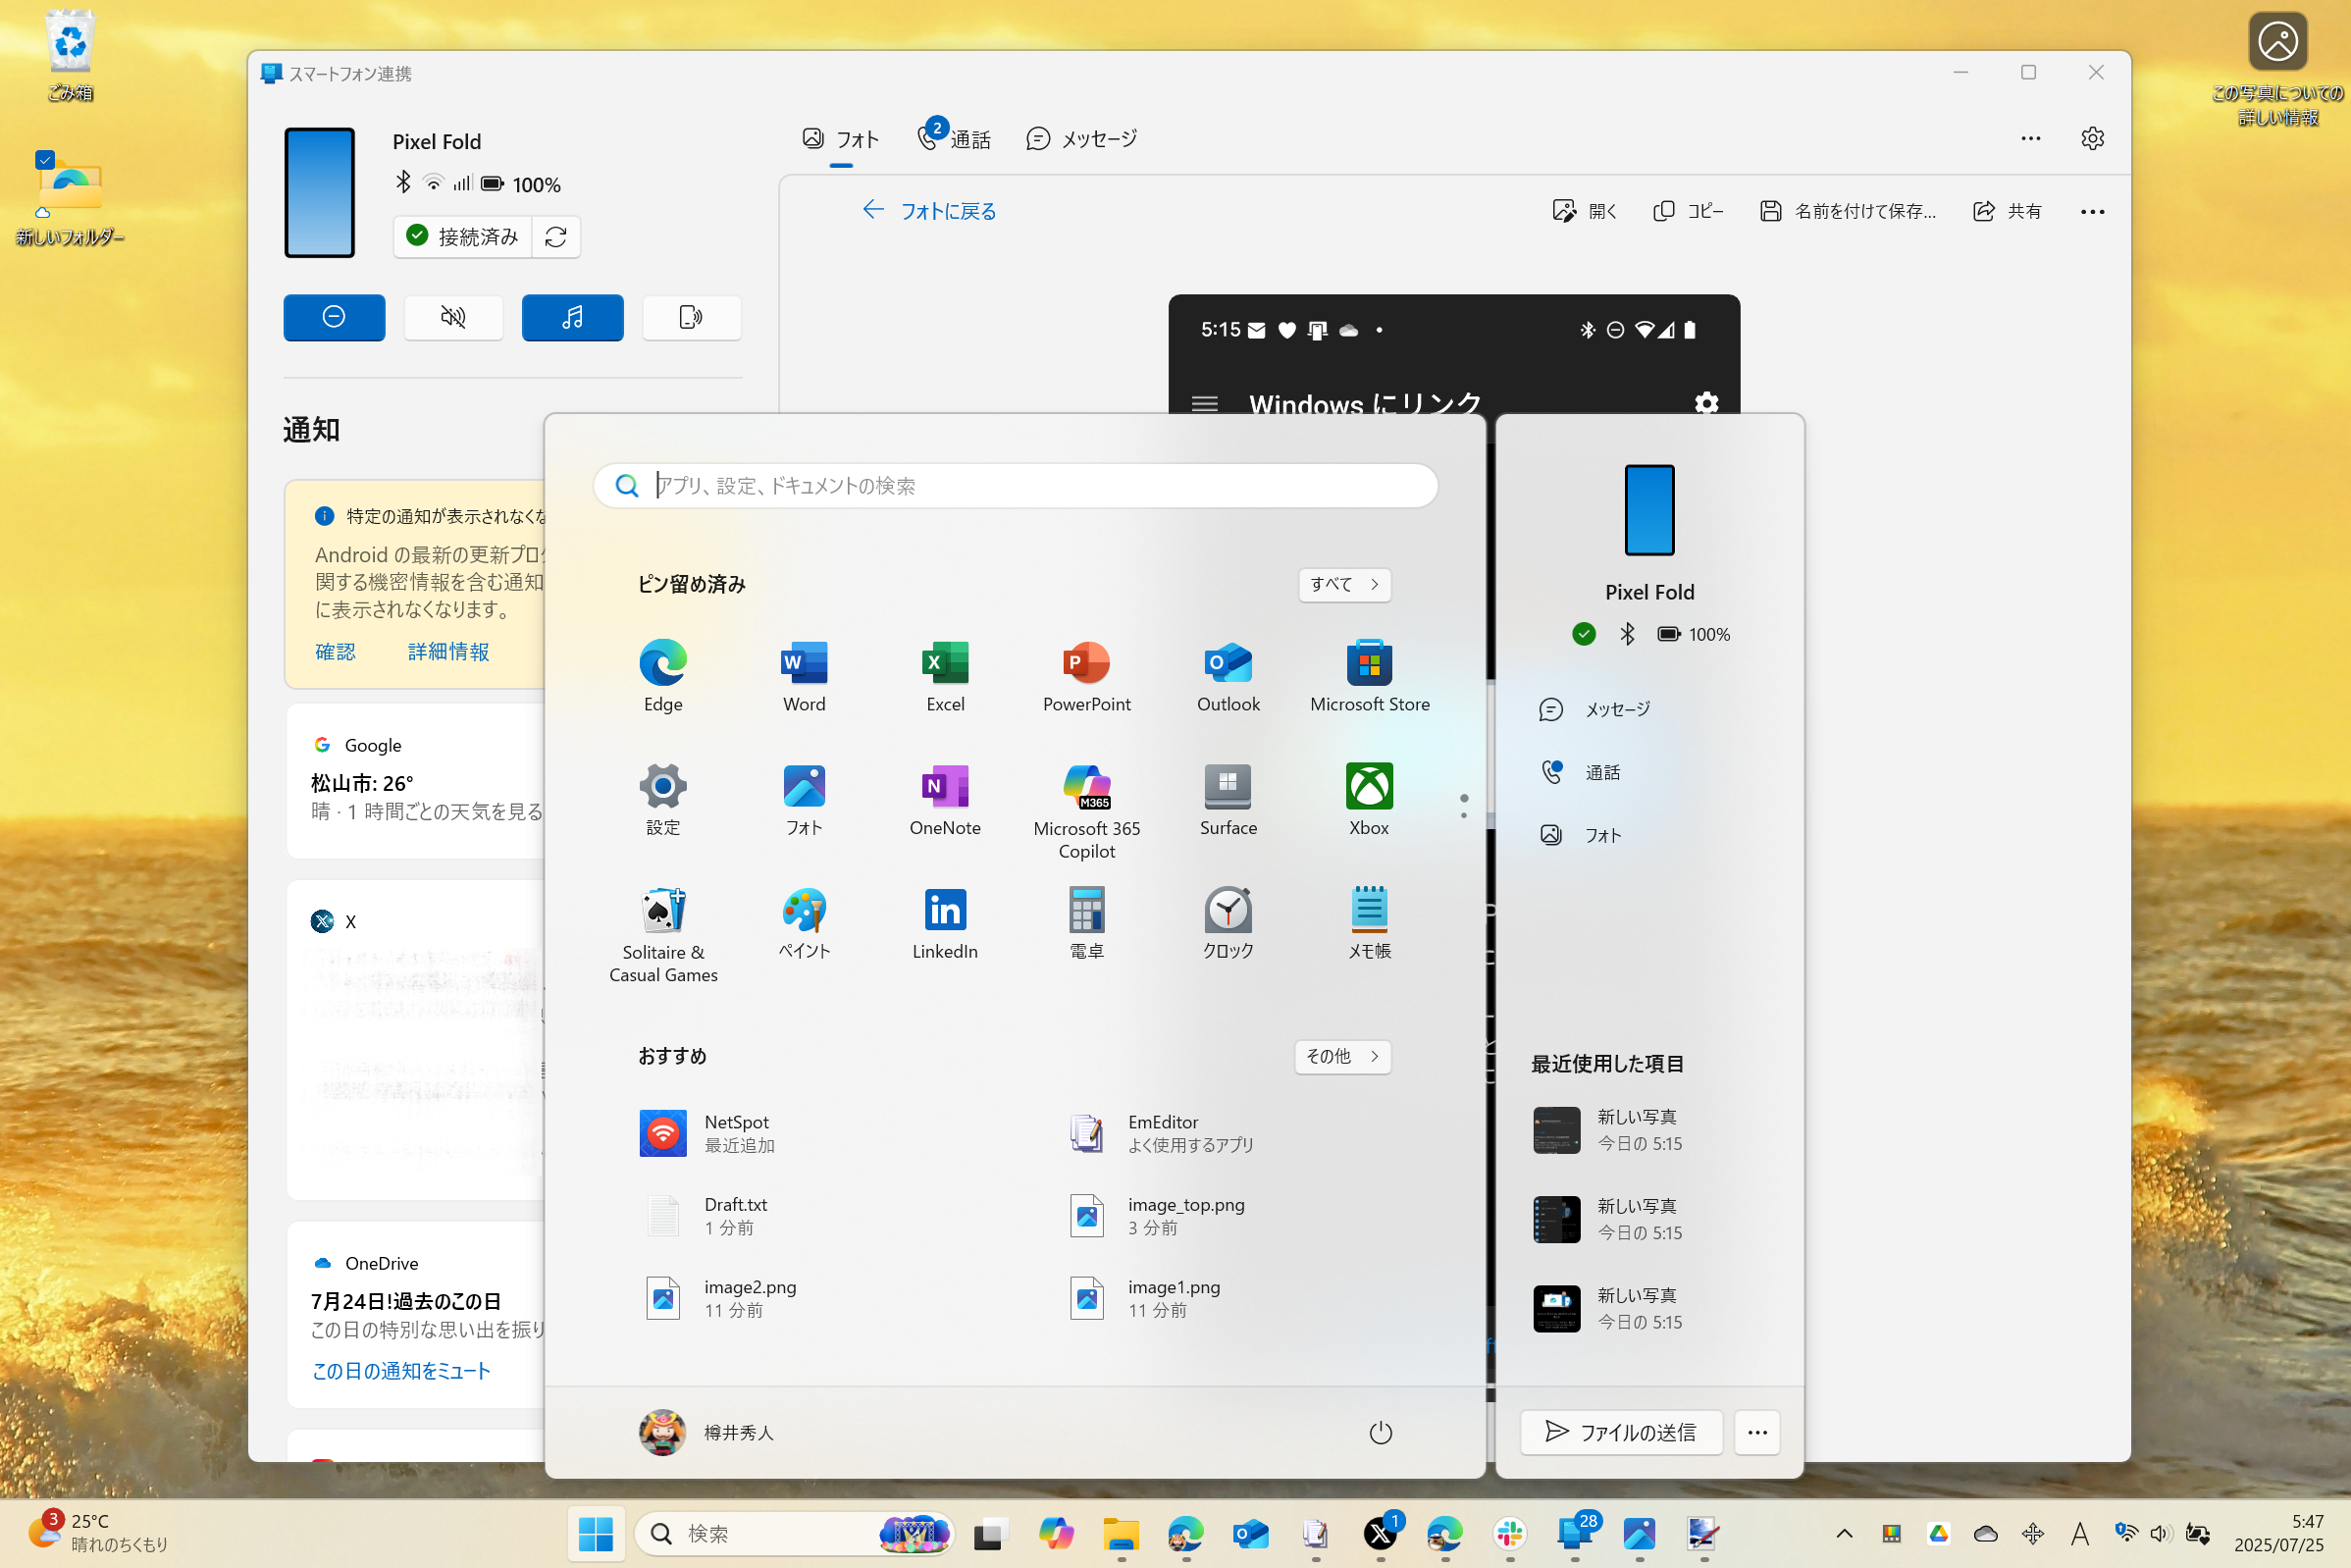The height and width of the screenshot is (1568, 2351).
Task: Expand すべて to show all pinned apps
Action: [x=1343, y=584]
